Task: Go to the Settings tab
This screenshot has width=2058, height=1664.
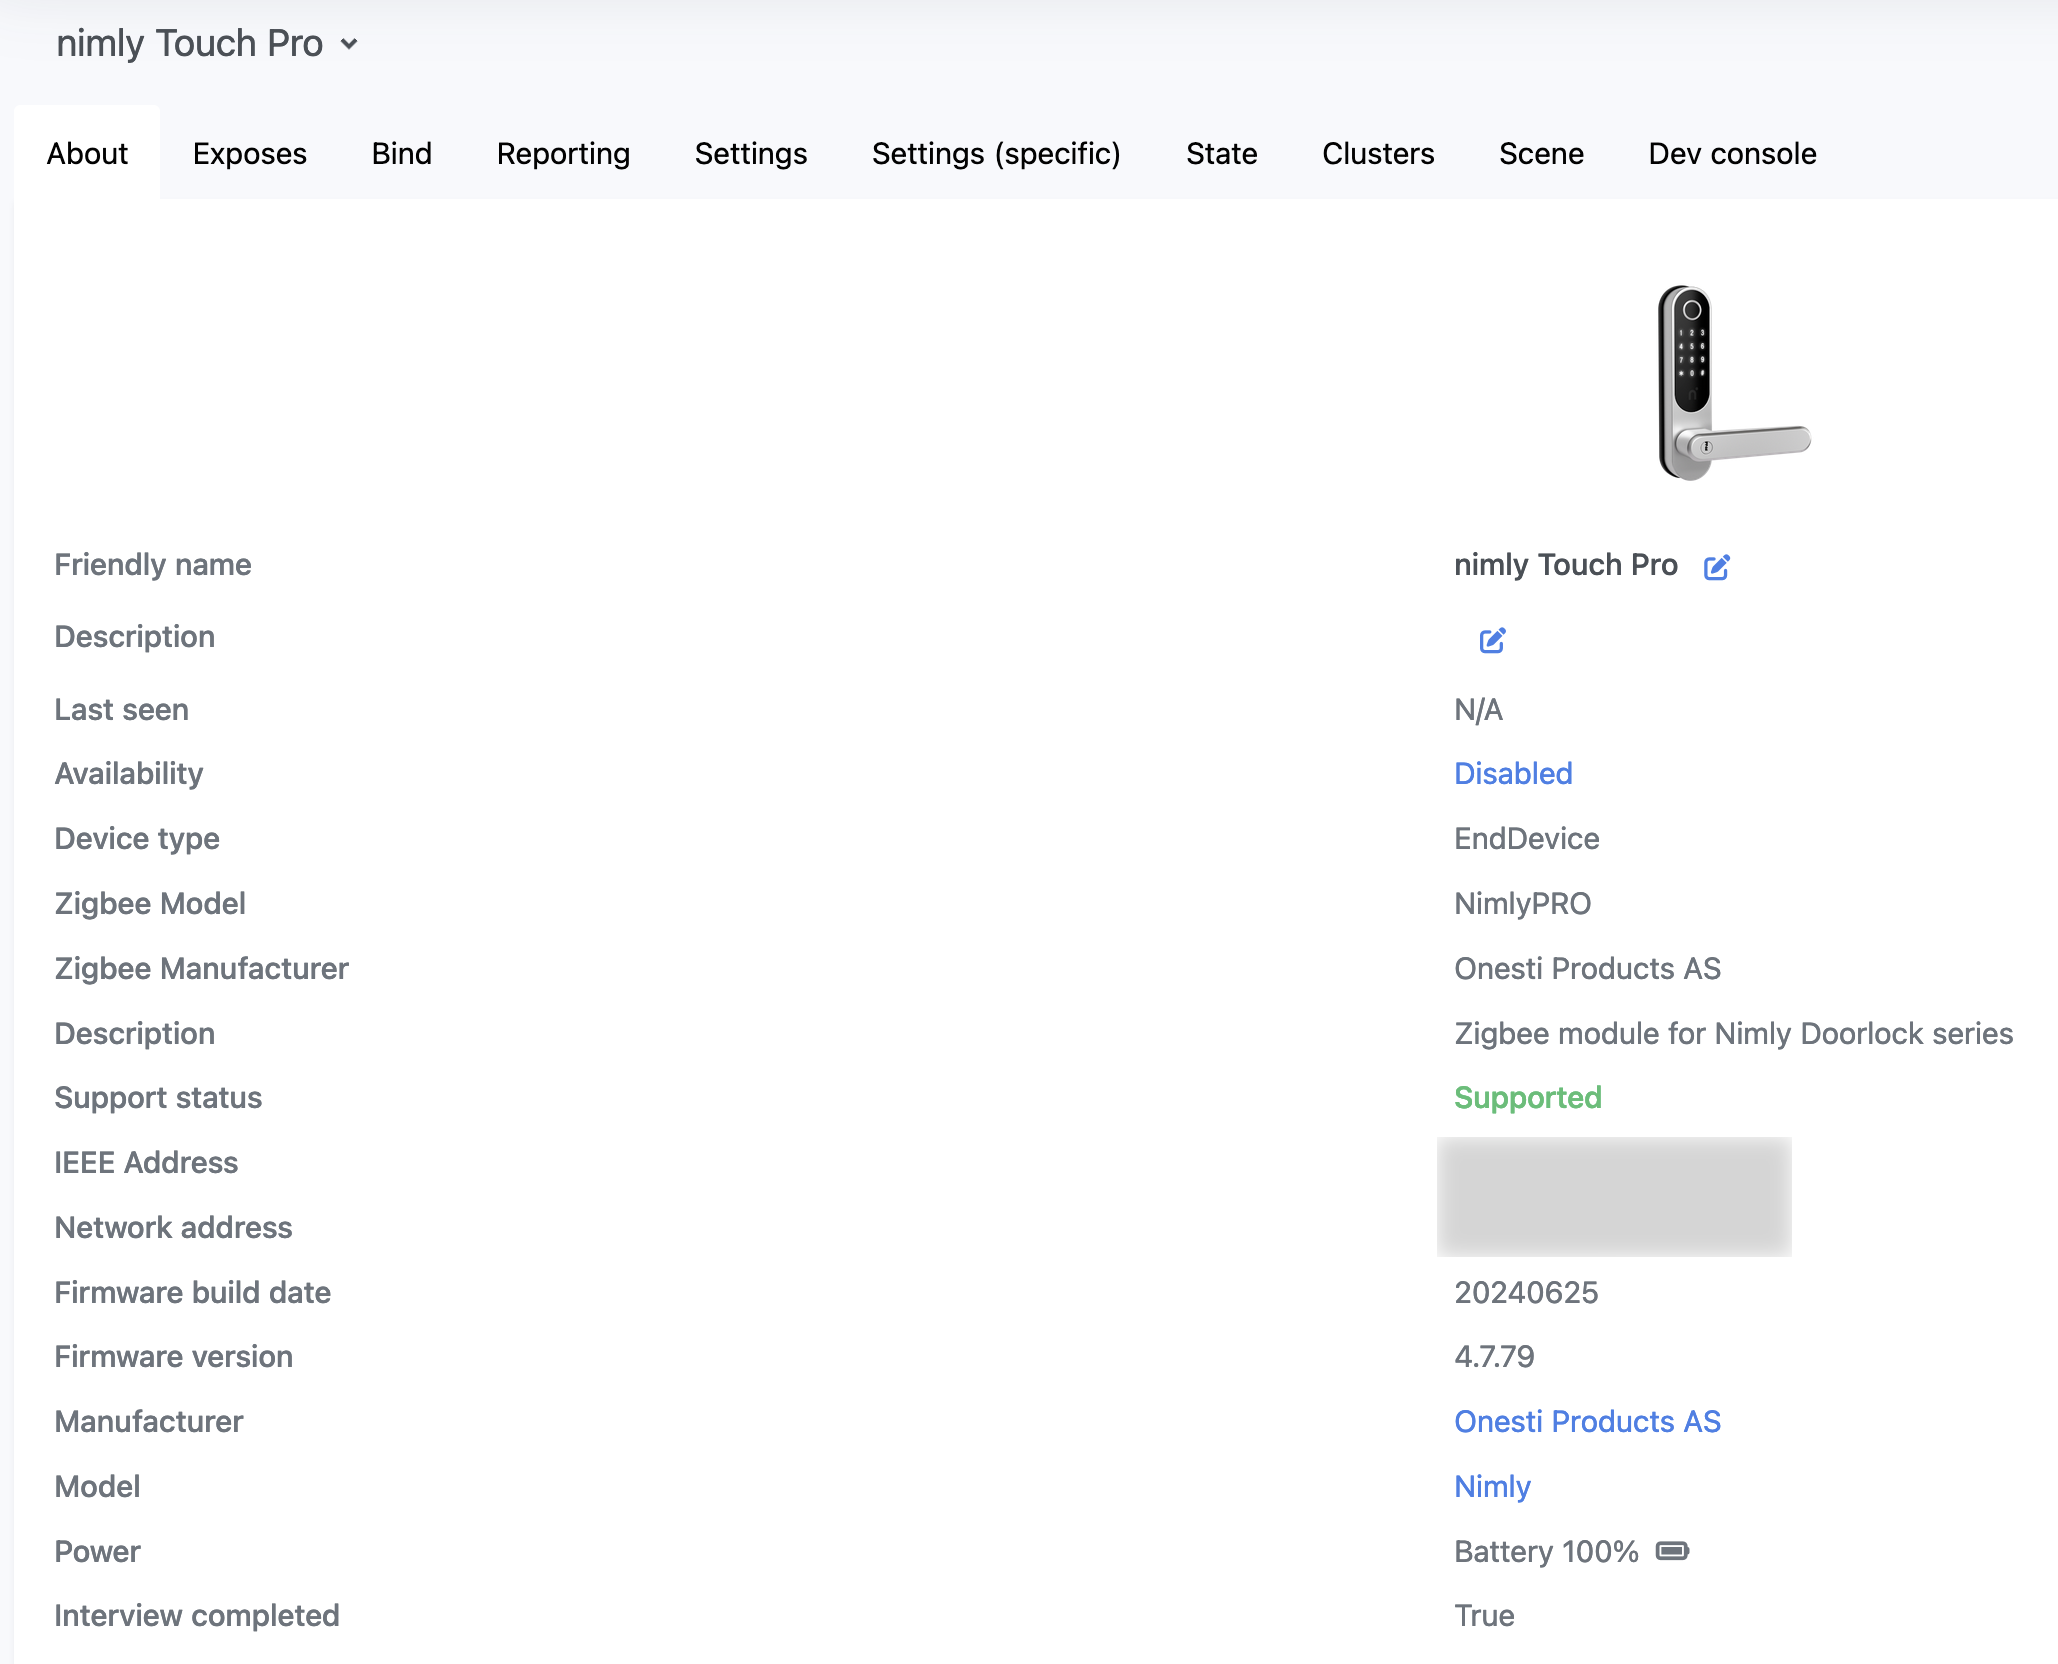Action: click(751, 153)
